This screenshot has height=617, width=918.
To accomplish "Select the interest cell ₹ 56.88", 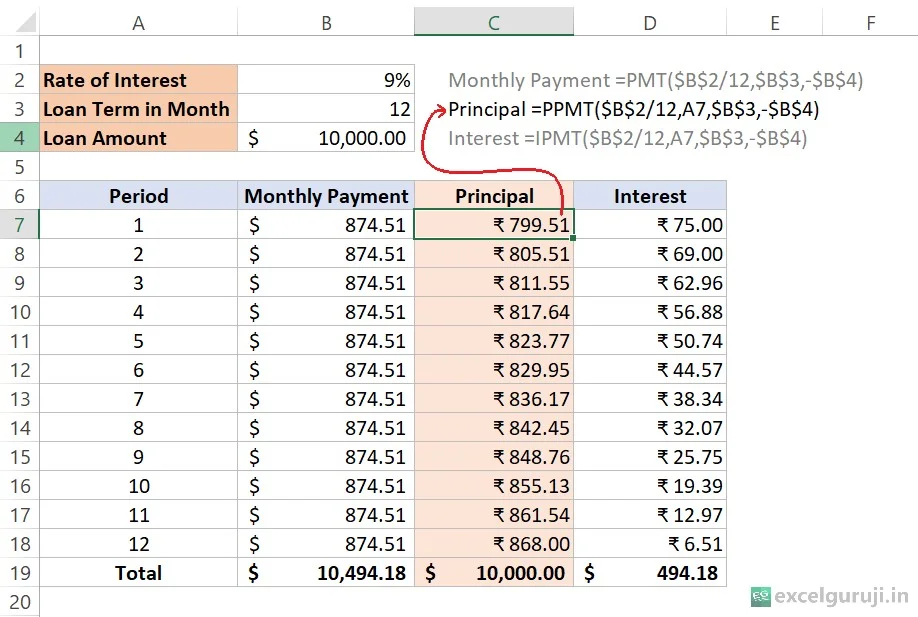I will (650, 311).
